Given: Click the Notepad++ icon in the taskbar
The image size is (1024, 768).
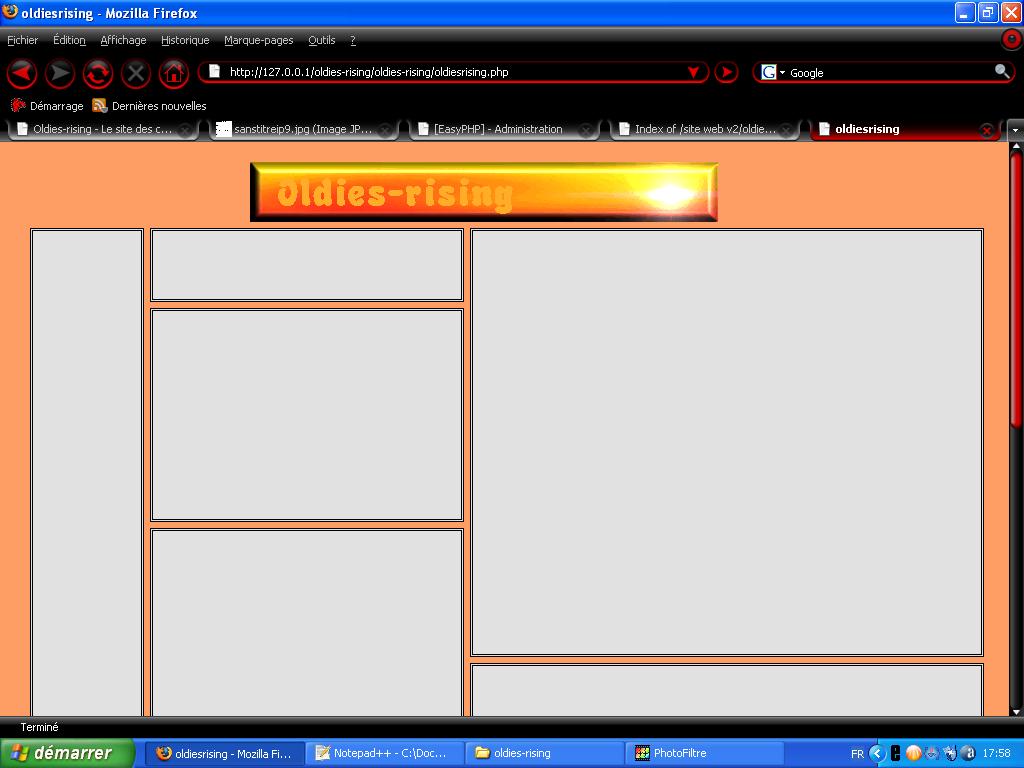Looking at the screenshot, I should click(x=323, y=753).
